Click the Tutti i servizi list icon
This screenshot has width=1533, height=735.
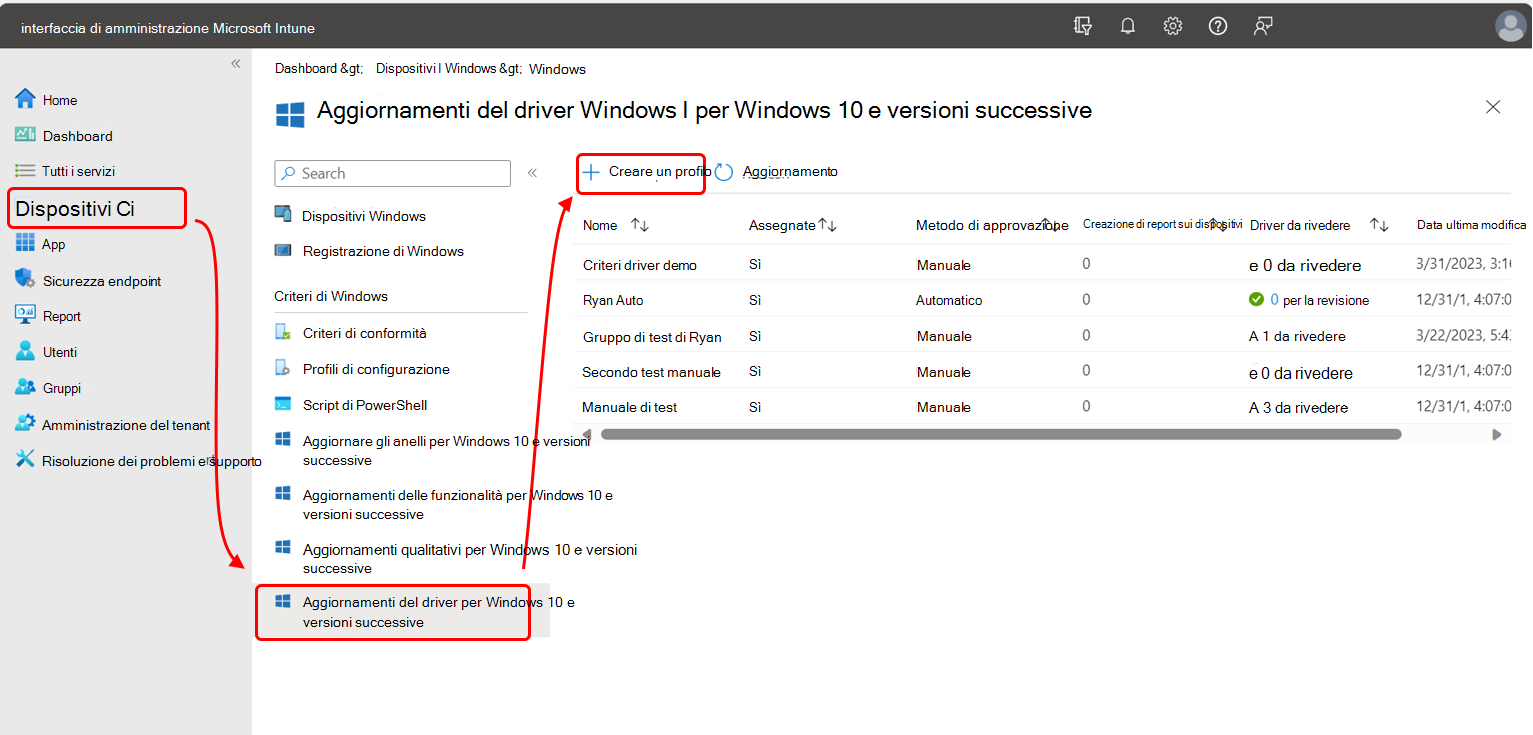coord(25,171)
